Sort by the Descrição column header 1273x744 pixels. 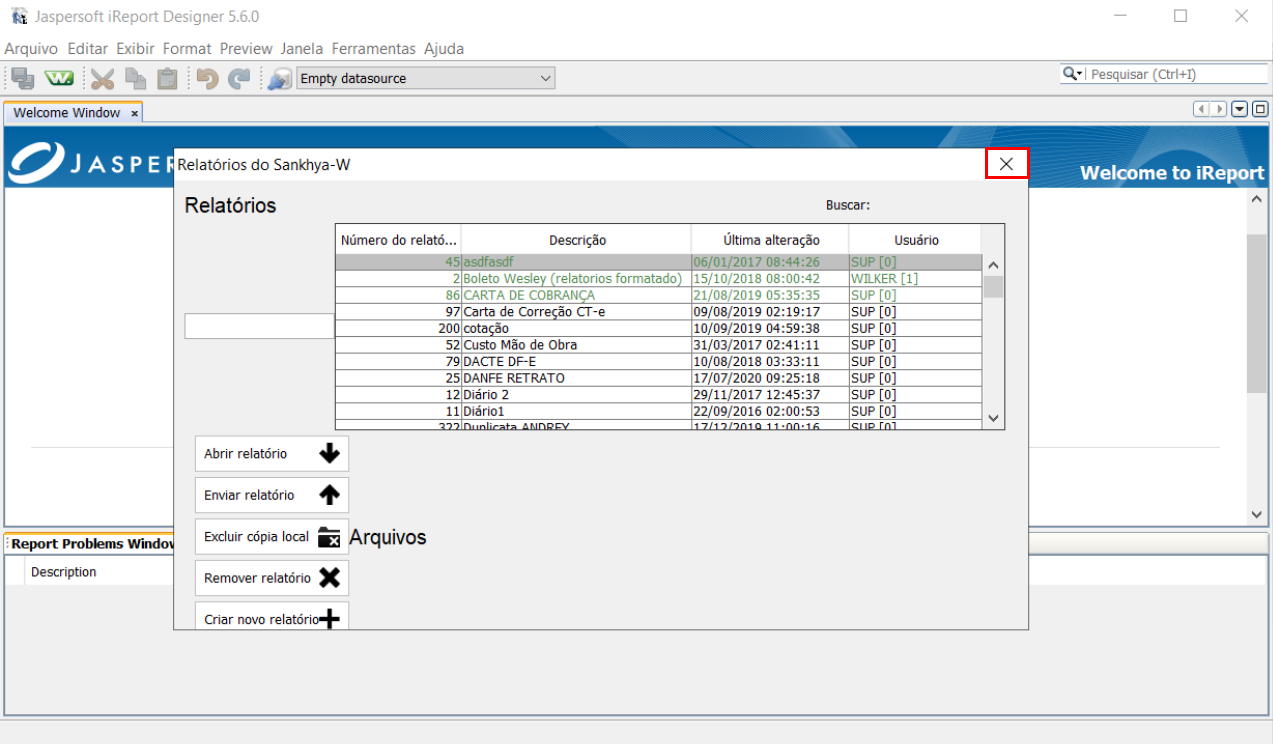(577, 240)
